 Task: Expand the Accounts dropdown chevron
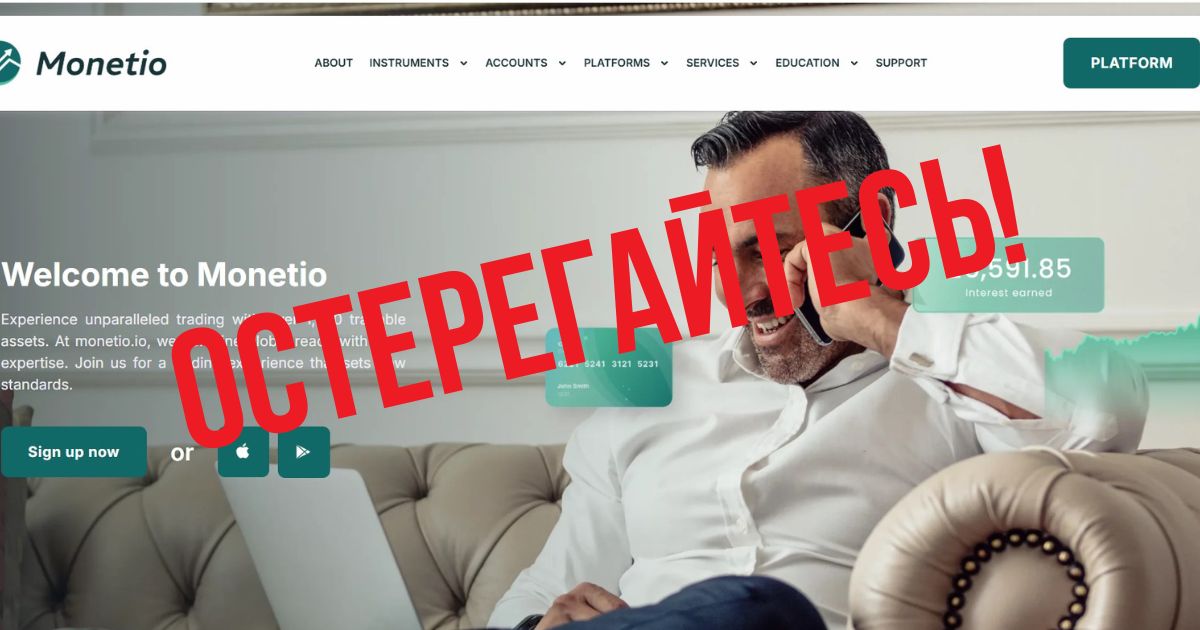point(562,63)
